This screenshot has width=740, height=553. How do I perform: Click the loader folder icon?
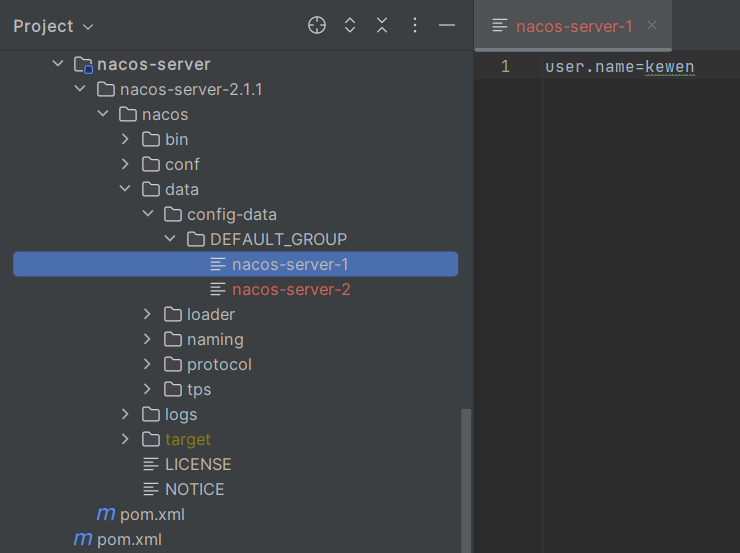[x=173, y=314]
